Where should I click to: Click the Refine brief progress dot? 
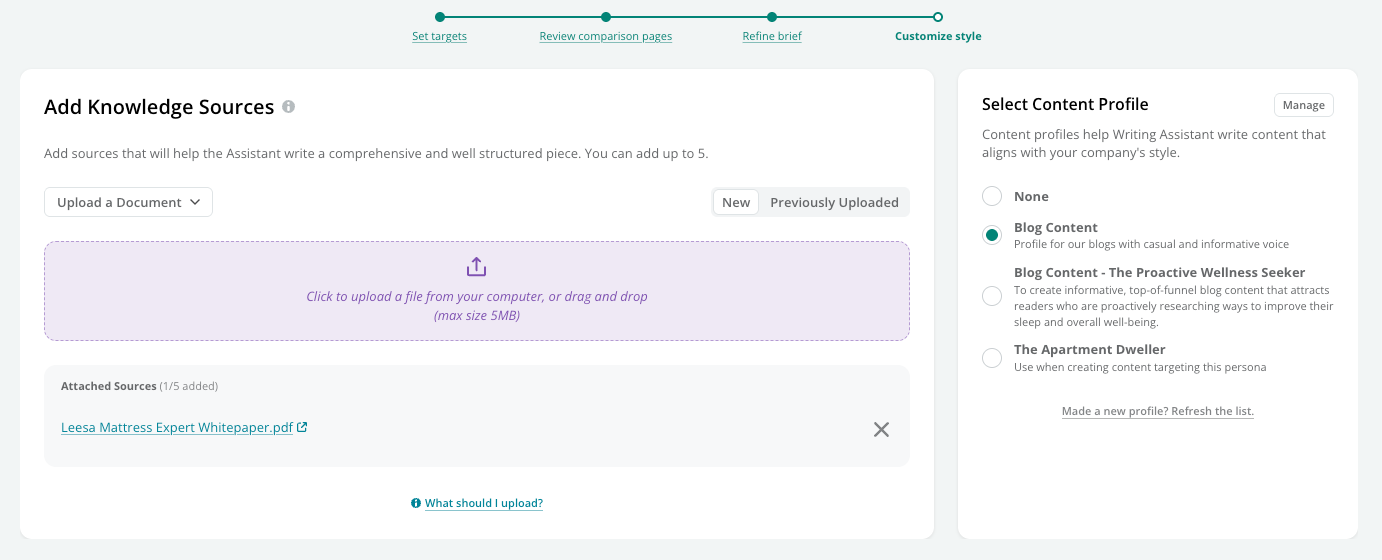tap(772, 16)
